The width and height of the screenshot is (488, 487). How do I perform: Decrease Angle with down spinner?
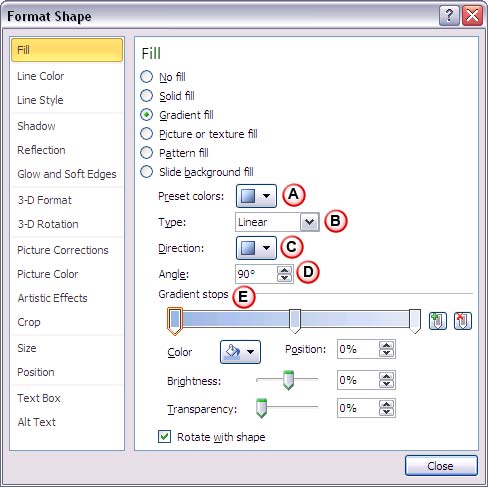click(284, 278)
